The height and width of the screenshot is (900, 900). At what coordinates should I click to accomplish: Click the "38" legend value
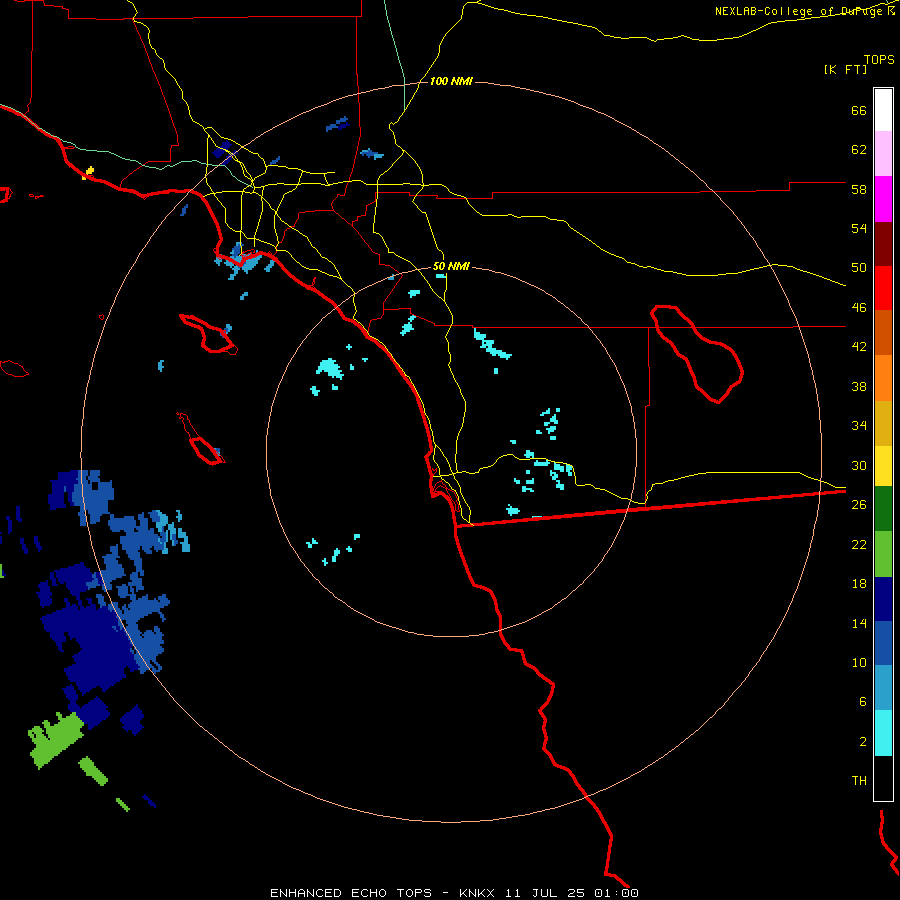point(859,386)
